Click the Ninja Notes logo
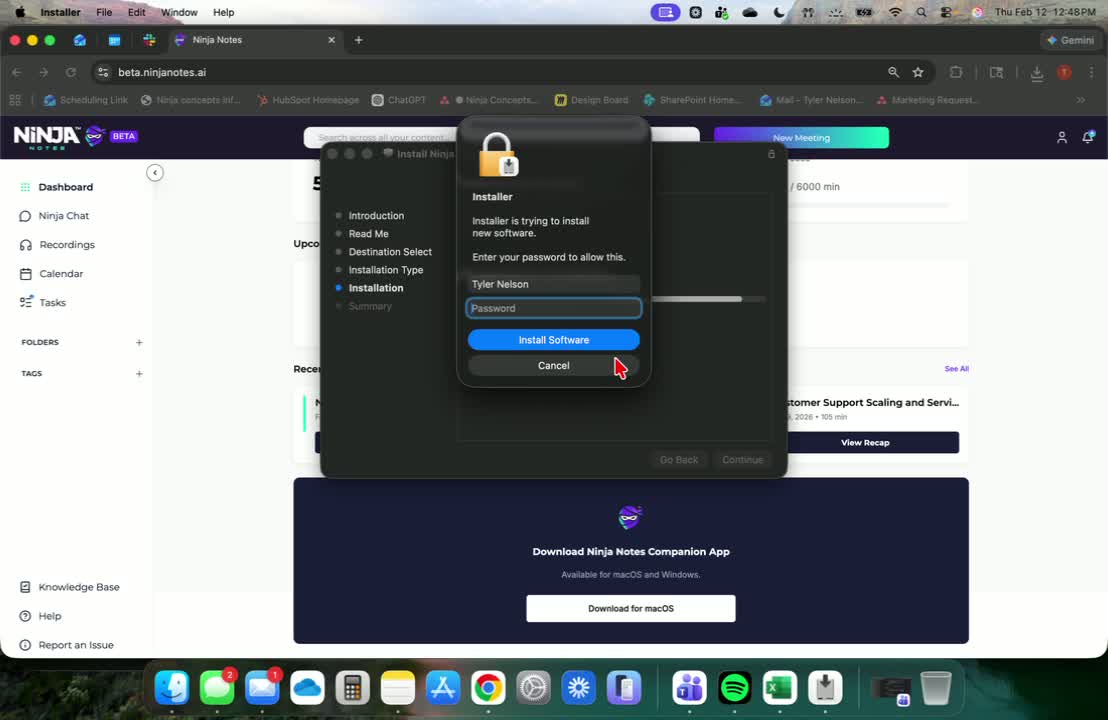 tap(59, 136)
